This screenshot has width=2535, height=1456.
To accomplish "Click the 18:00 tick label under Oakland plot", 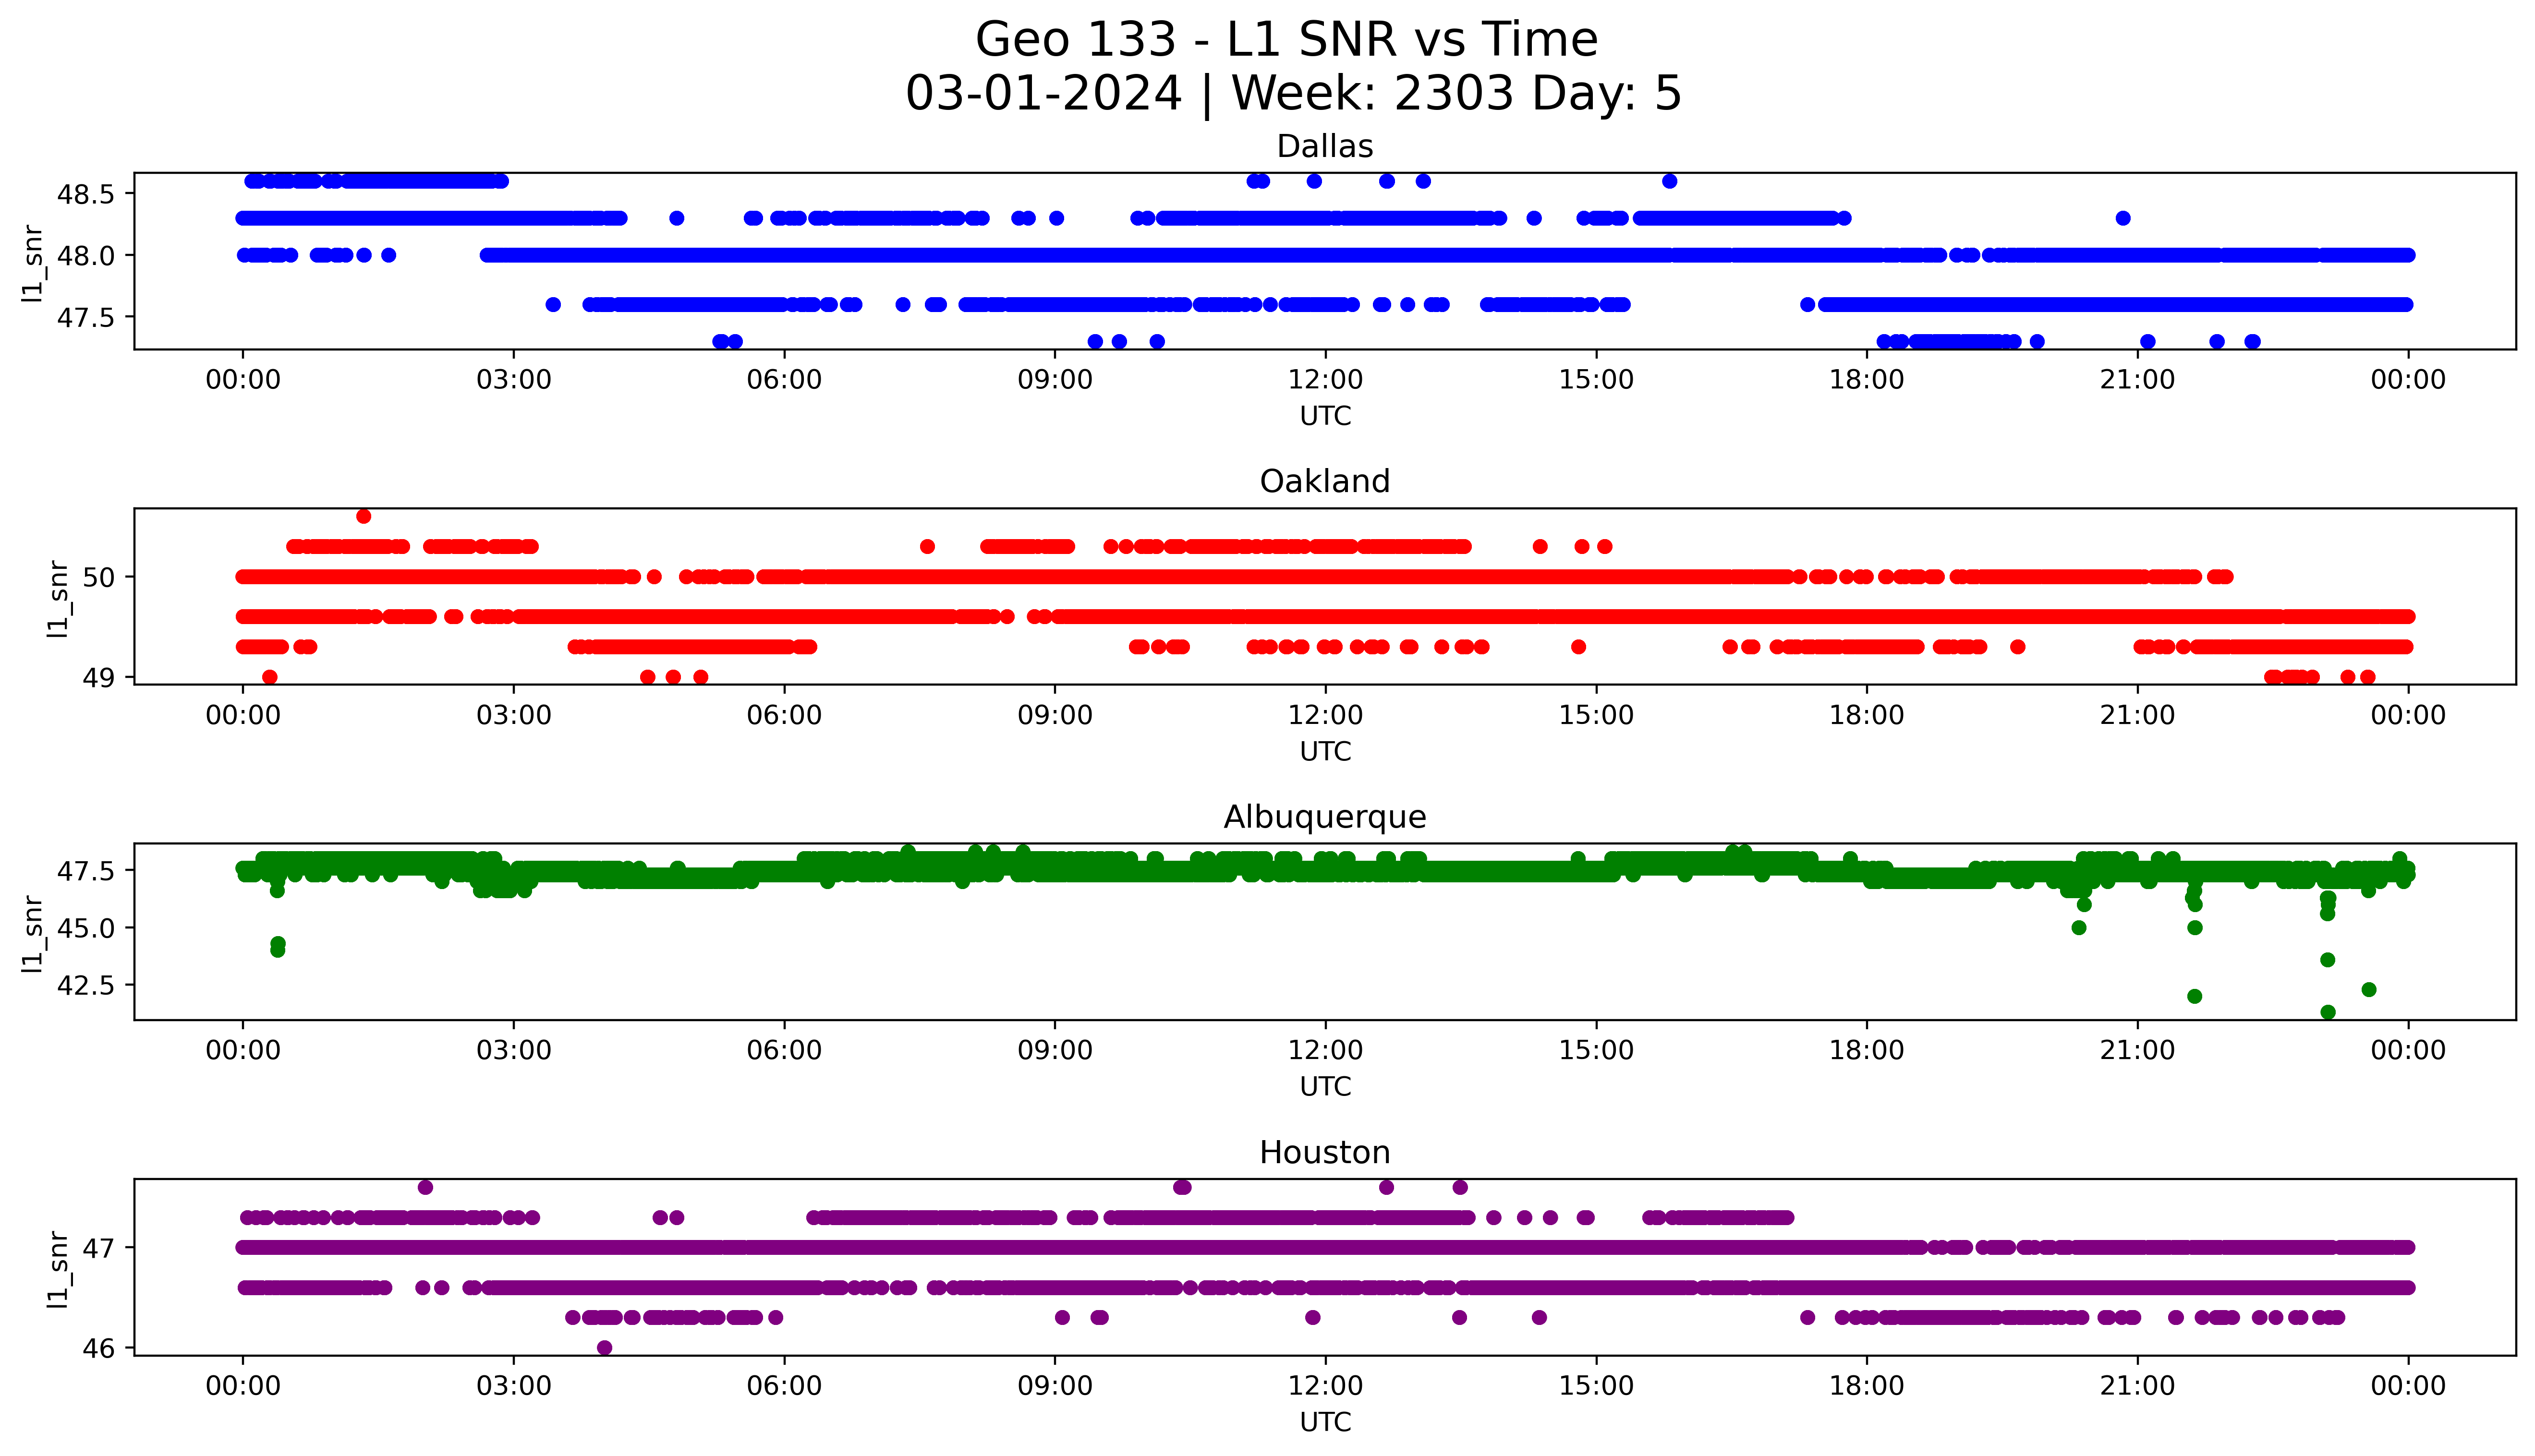I will [1867, 715].
